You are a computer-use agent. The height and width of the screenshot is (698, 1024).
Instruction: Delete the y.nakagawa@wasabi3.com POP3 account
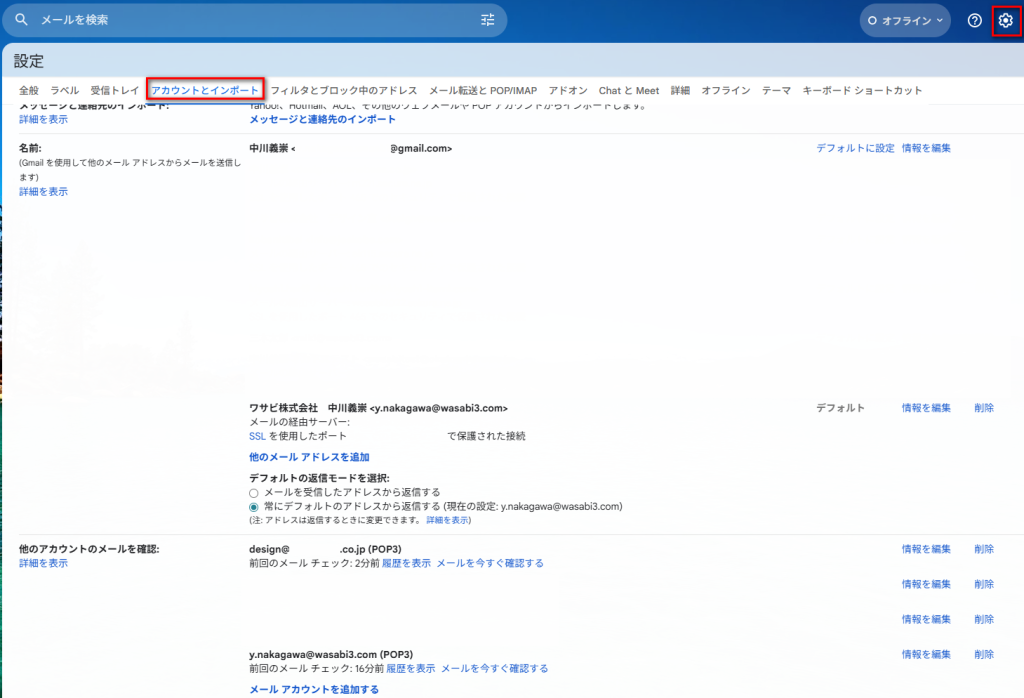[983, 654]
